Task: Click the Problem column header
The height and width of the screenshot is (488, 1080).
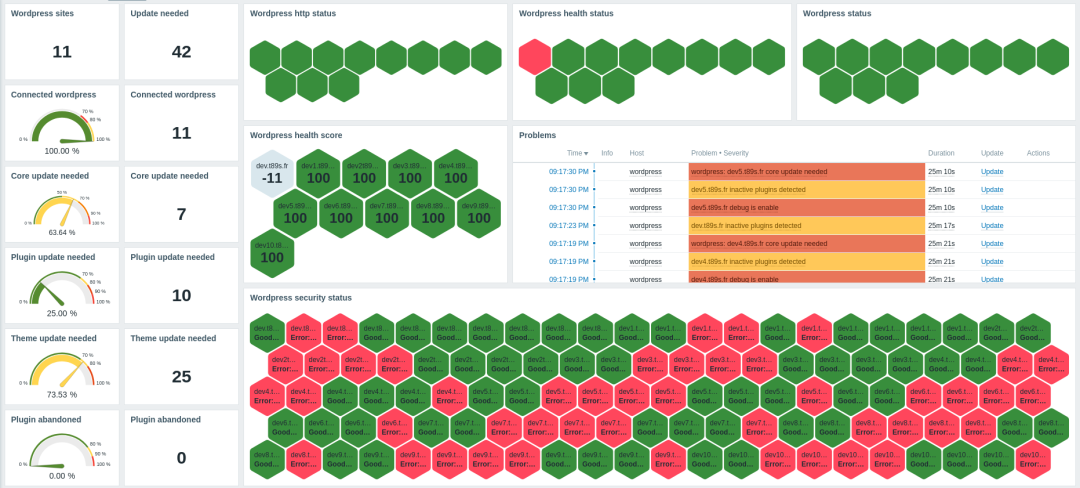Action: click(704, 153)
